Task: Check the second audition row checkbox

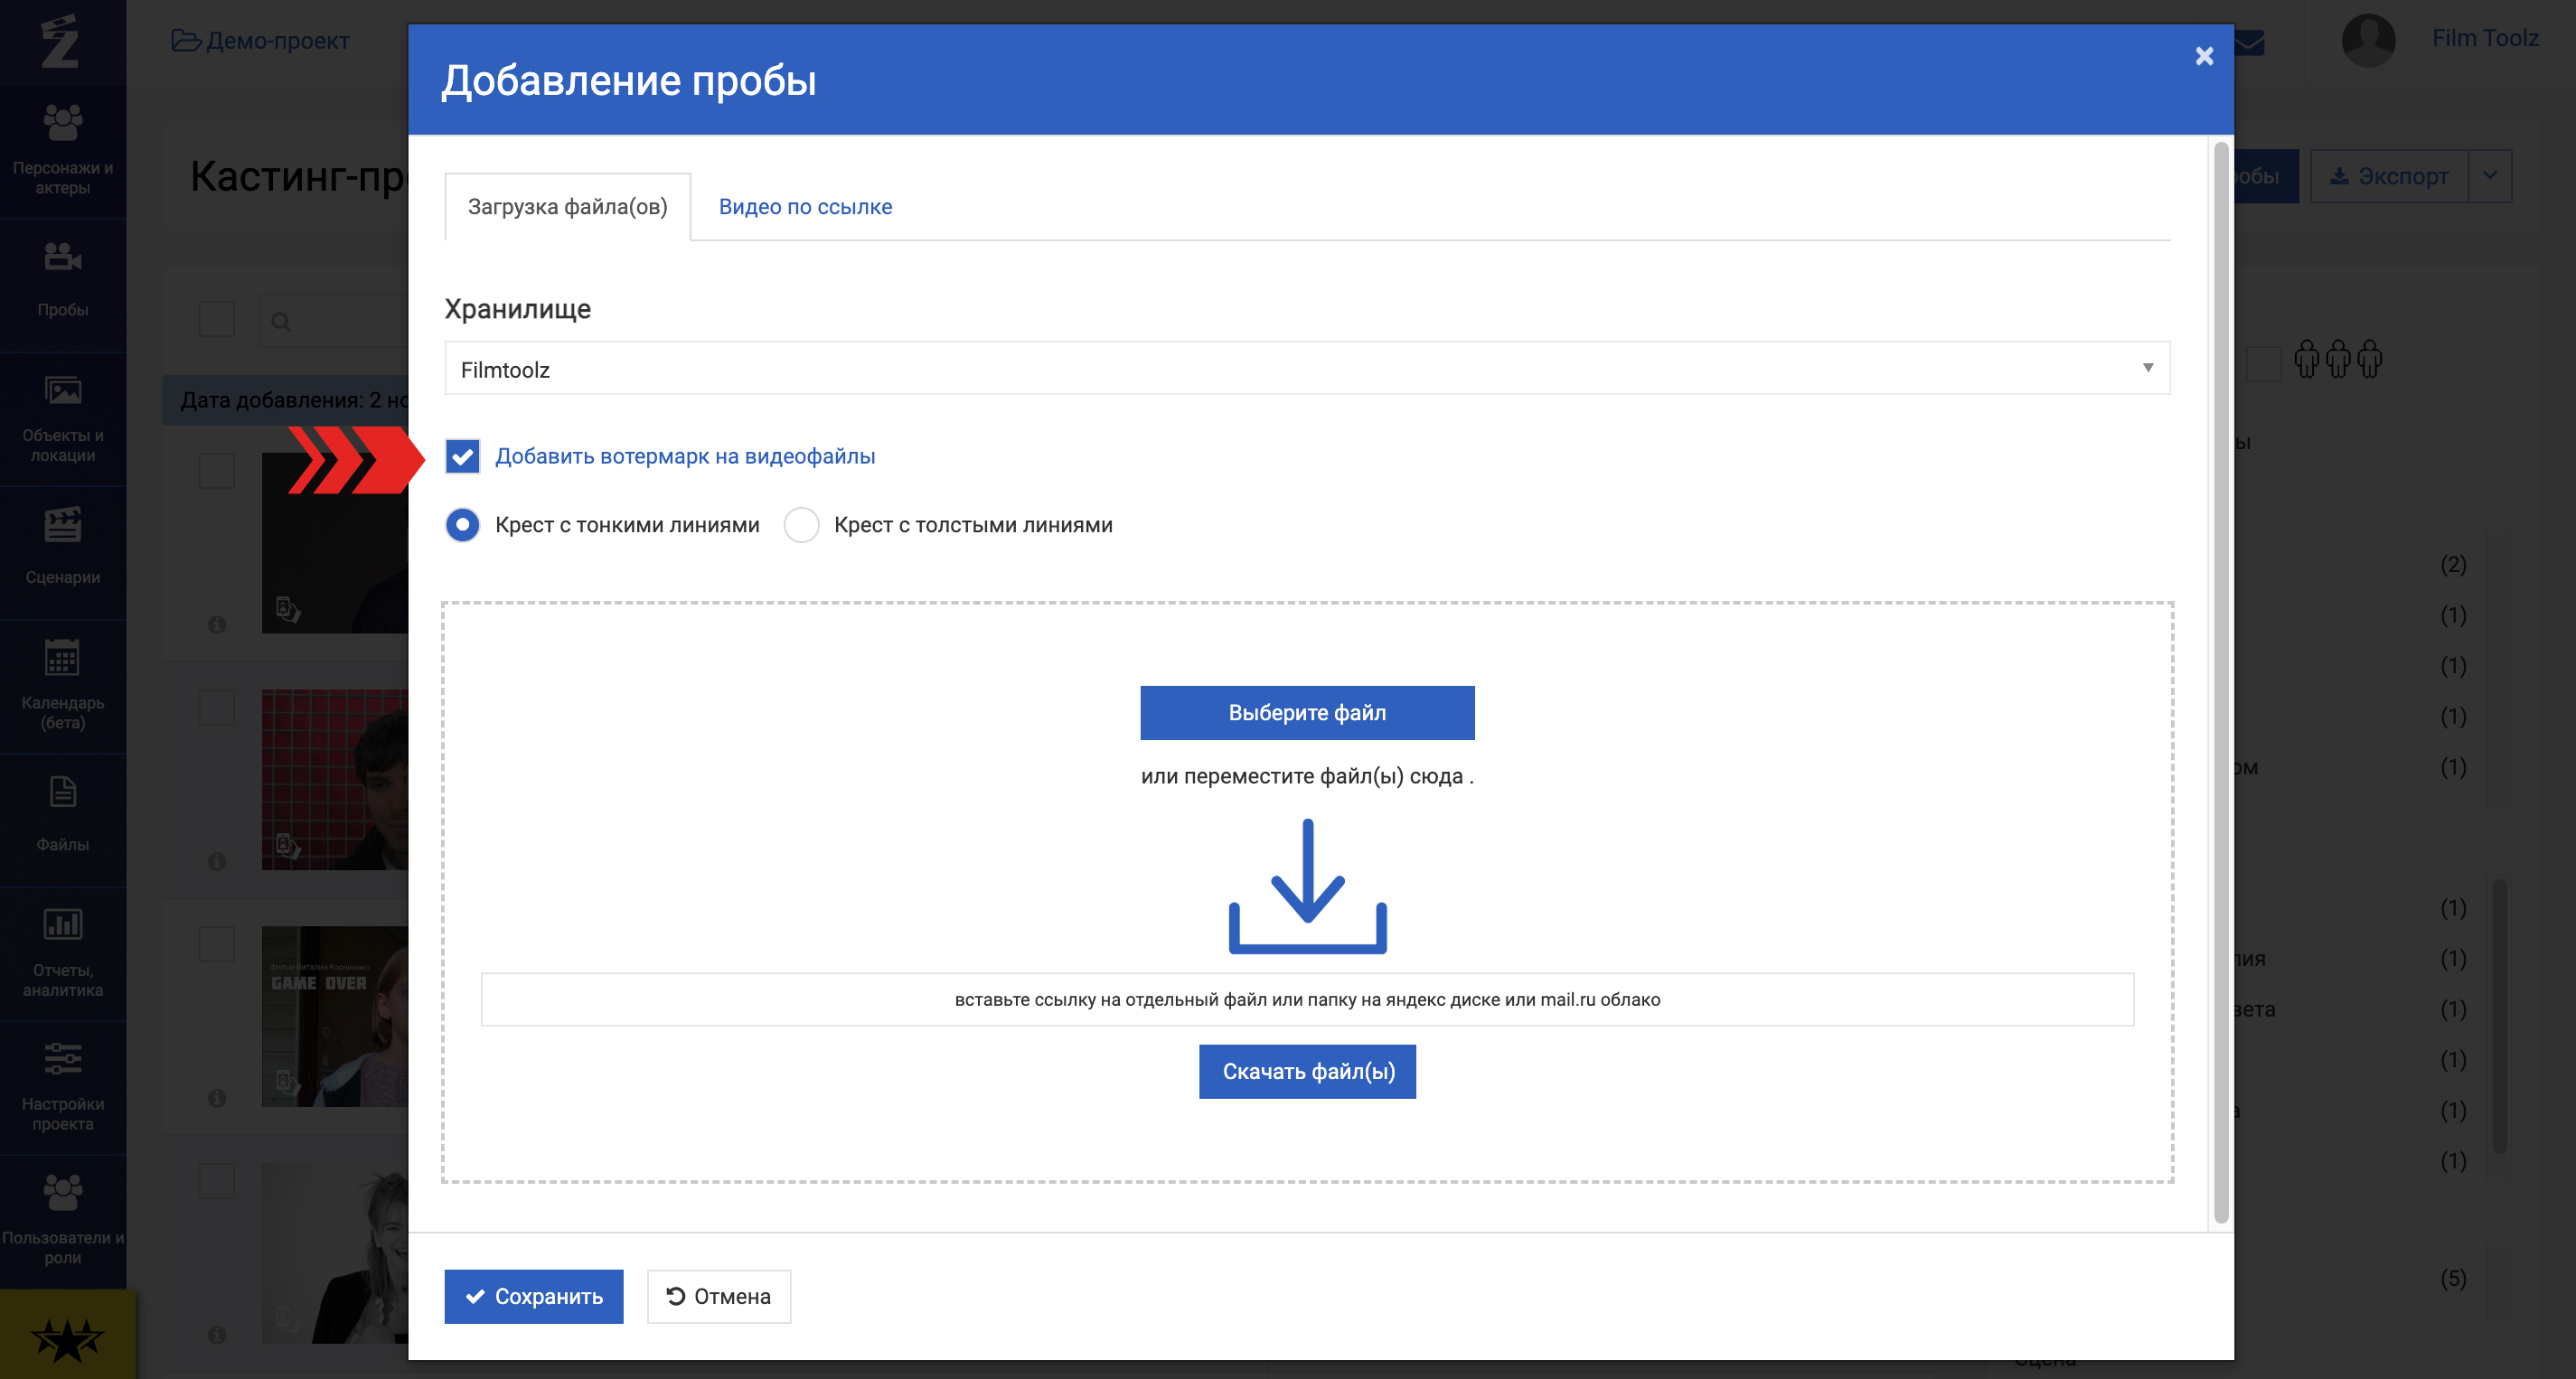Action: [x=217, y=707]
